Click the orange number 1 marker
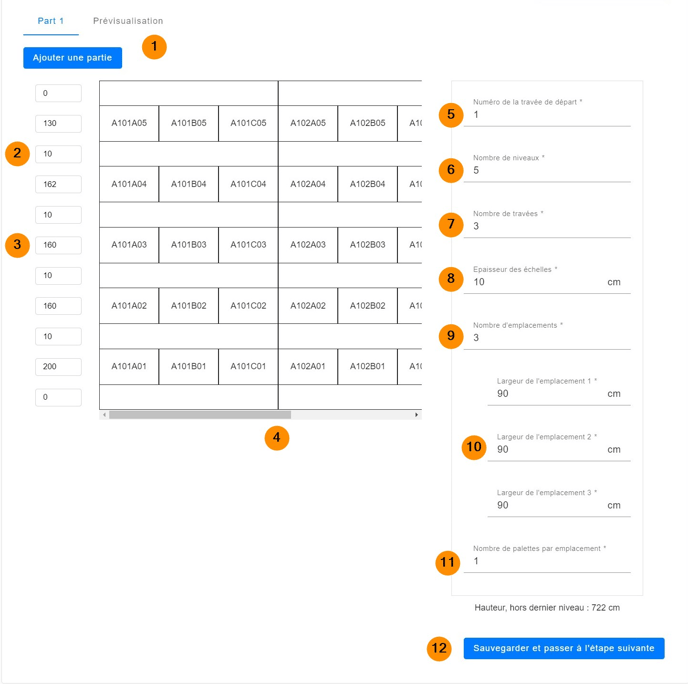The height and width of the screenshot is (684, 688). click(154, 46)
